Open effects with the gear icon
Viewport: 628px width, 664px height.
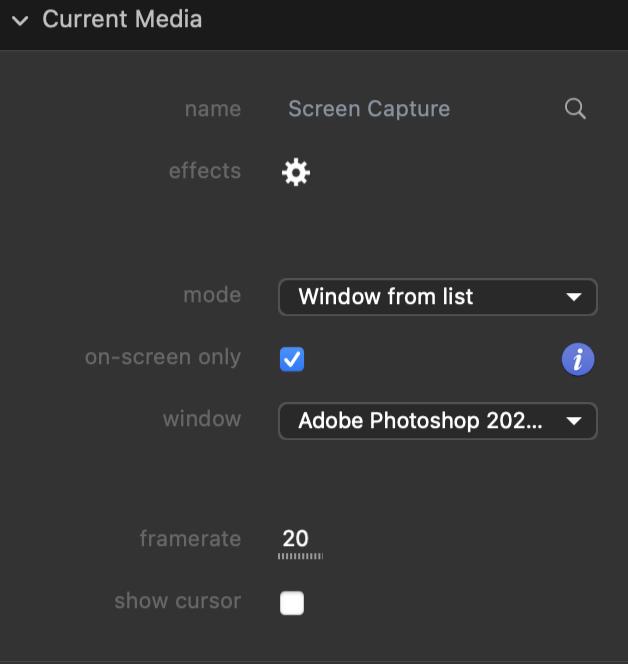295,172
